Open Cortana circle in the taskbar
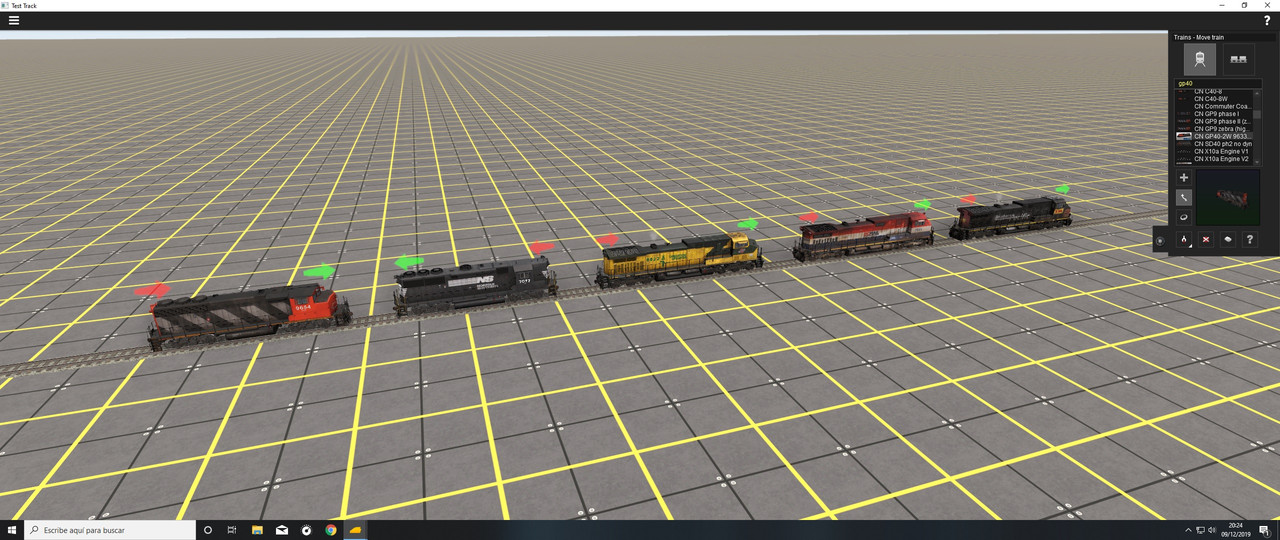1280x540 pixels. pyautogui.click(x=208, y=530)
